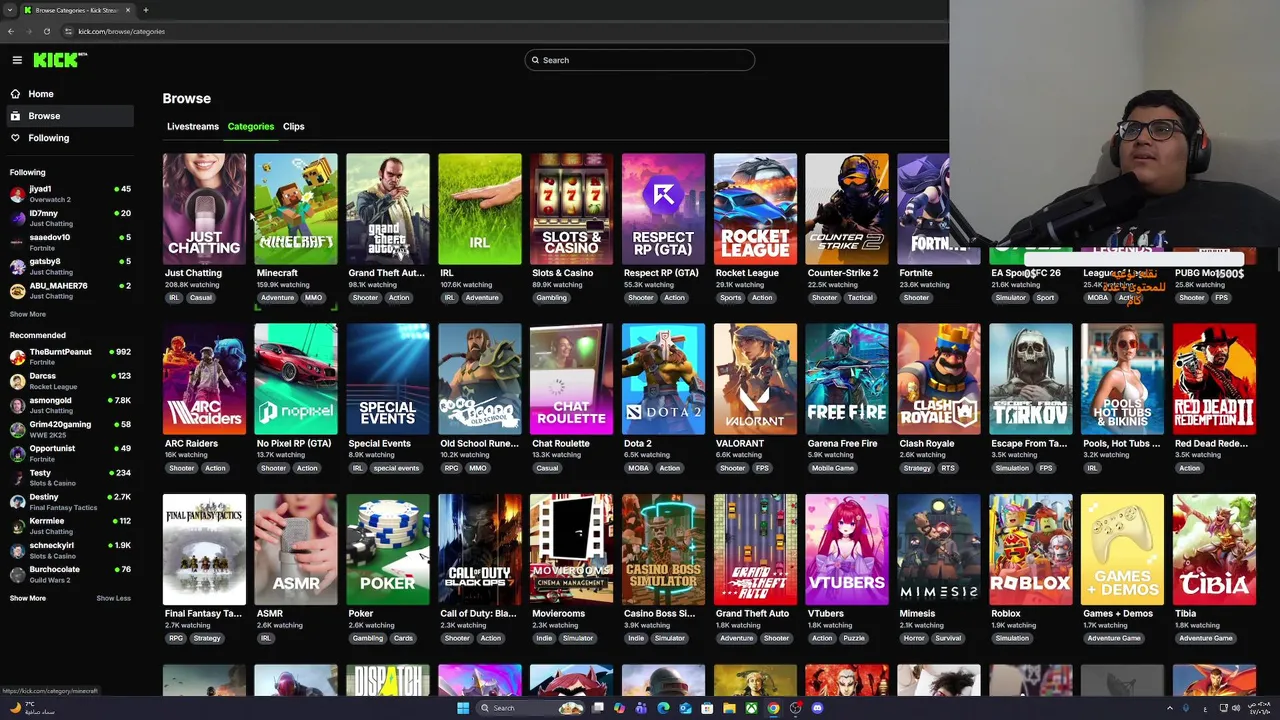Click the Following heart icon
The width and height of the screenshot is (1280, 720).
pos(15,138)
